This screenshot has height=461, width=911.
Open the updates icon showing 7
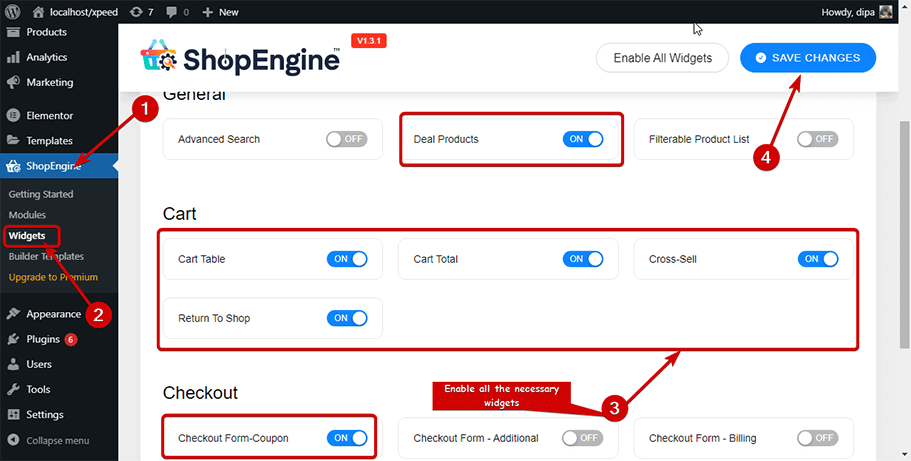(x=135, y=12)
